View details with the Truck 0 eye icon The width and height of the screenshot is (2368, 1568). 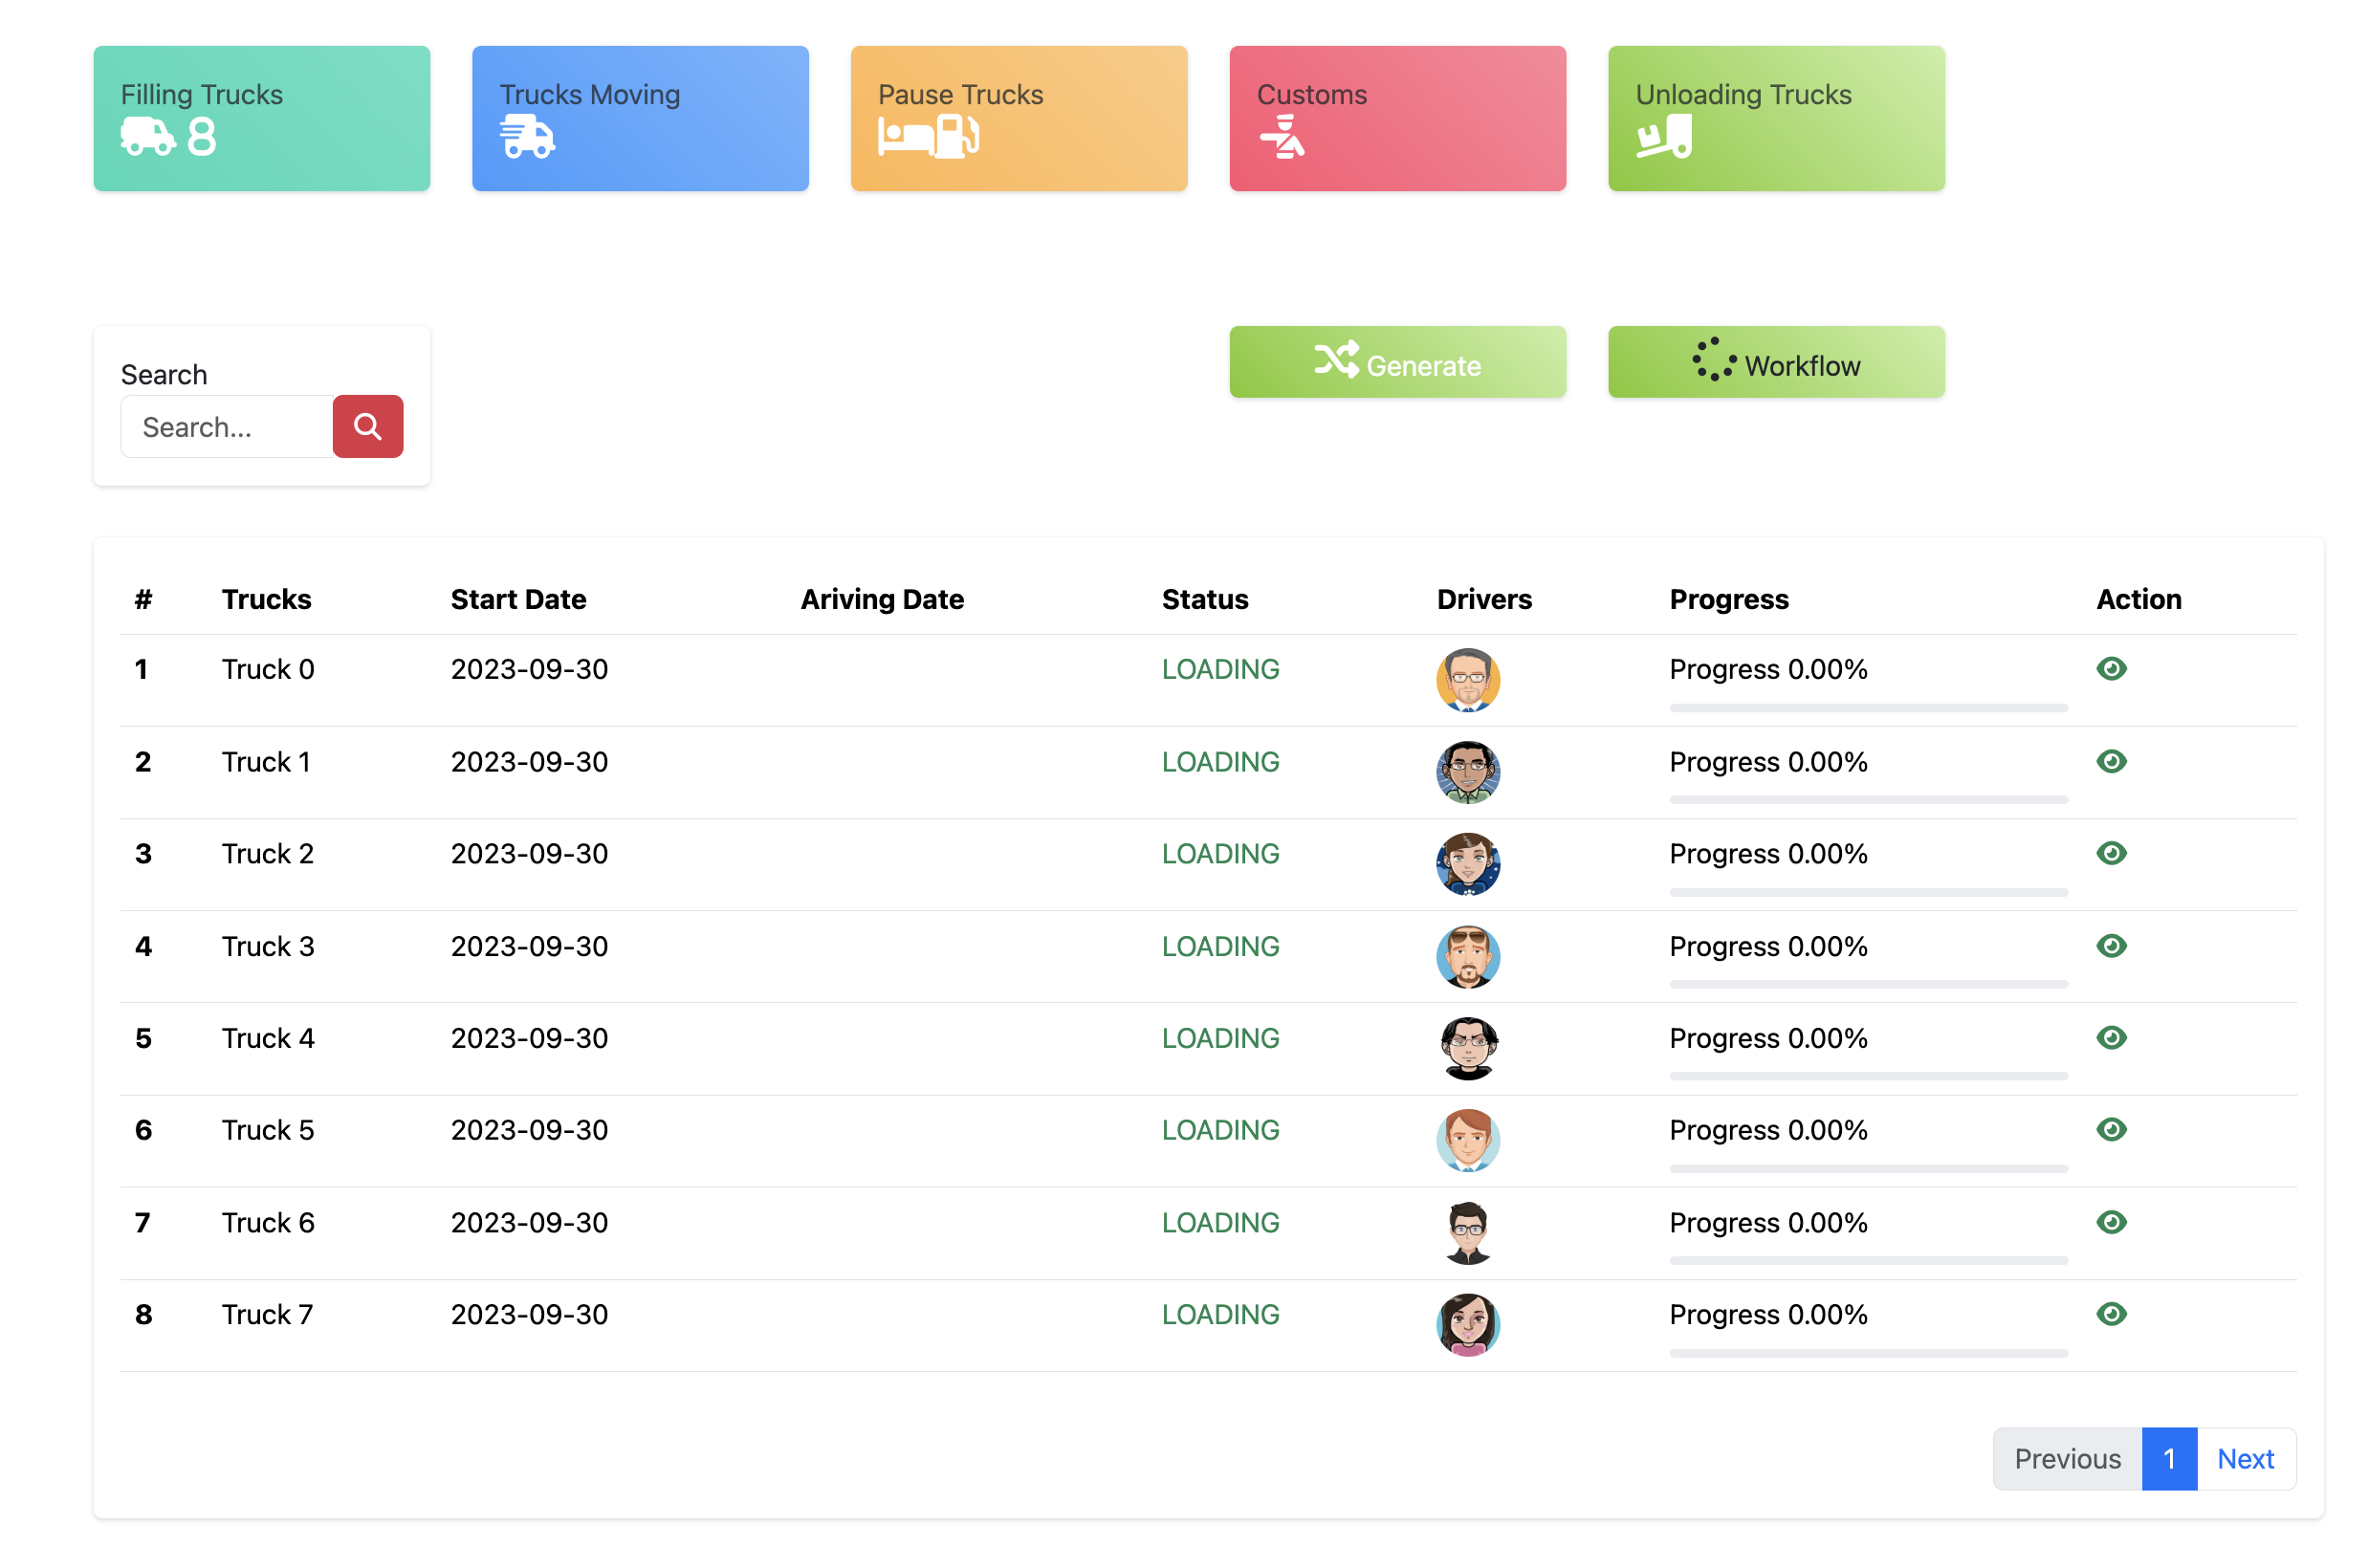2111,669
